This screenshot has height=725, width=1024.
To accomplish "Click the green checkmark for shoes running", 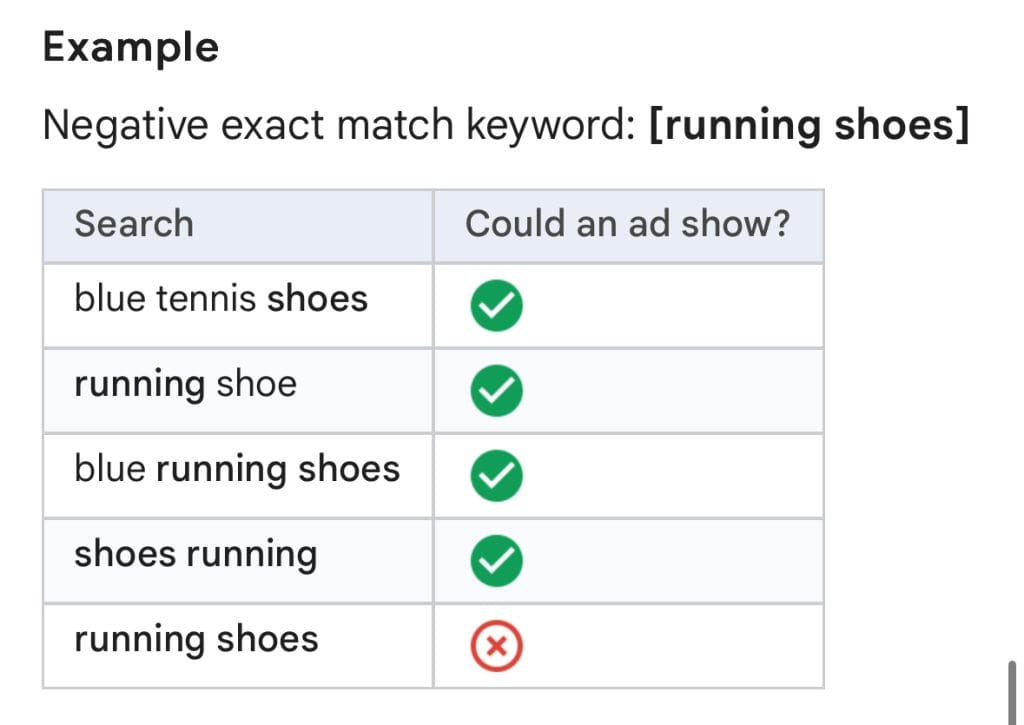I will click(x=496, y=561).
